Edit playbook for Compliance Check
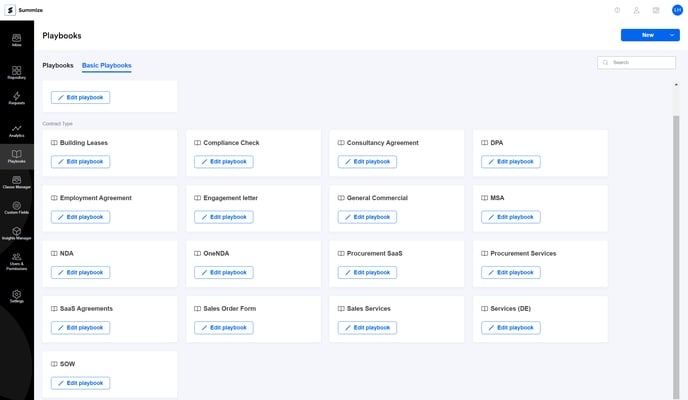This screenshot has height=400, width=688. pyautogui.click(x=224, y=161)
